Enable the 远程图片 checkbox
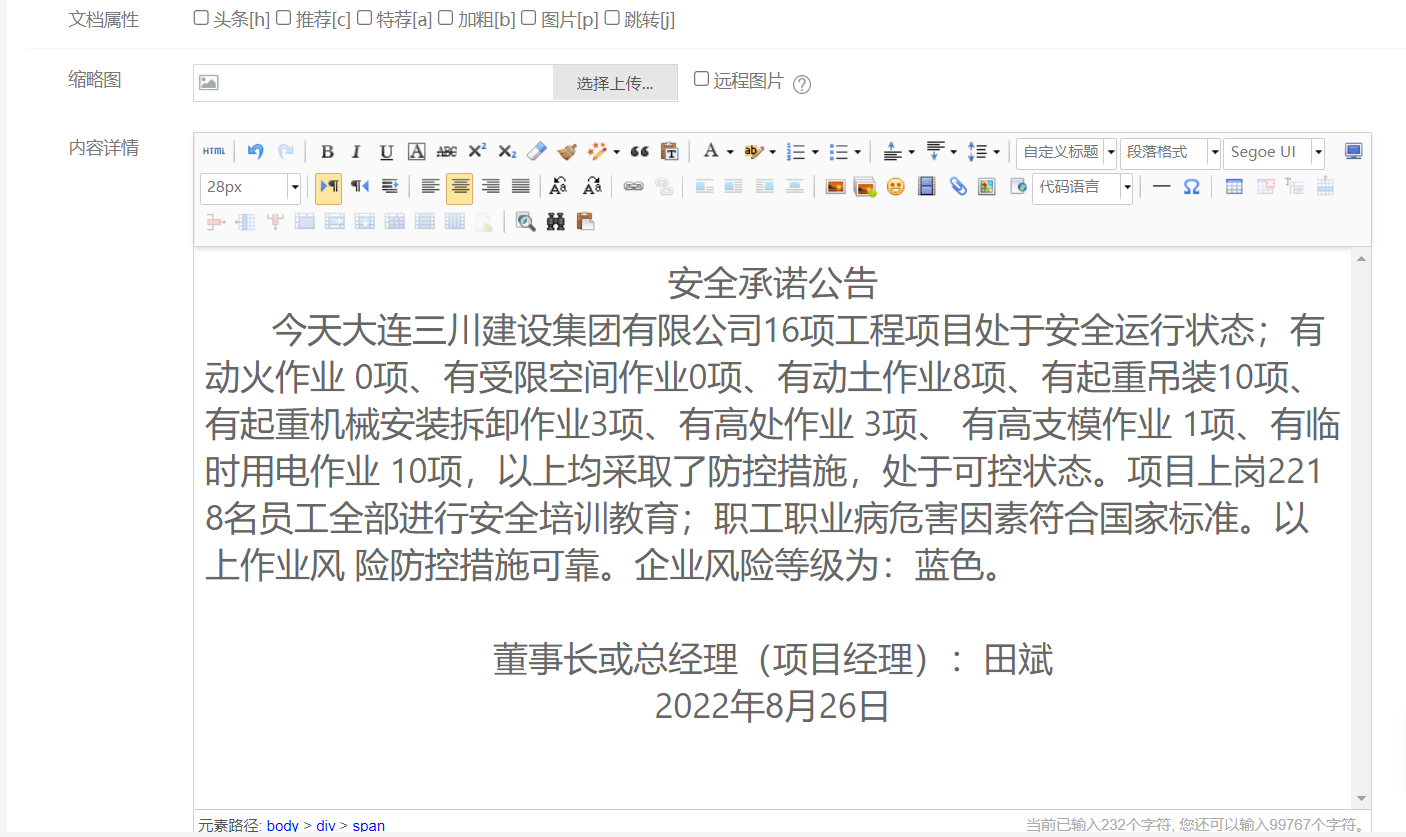This screenshot has width=1406, height=837. [x=702, y=79]
